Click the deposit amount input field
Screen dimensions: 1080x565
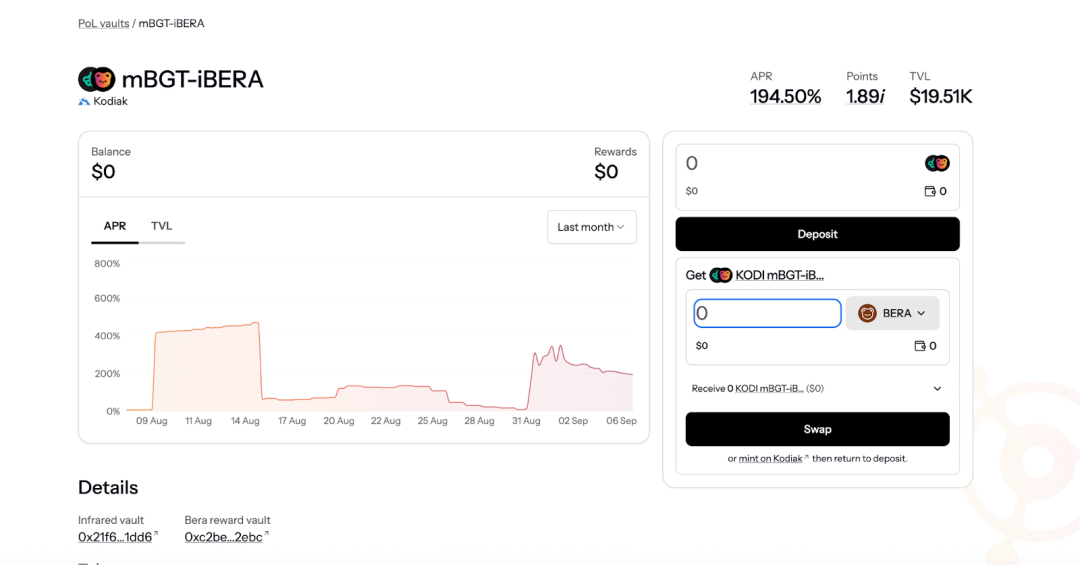pyautogui.click(x=800, y=164)
